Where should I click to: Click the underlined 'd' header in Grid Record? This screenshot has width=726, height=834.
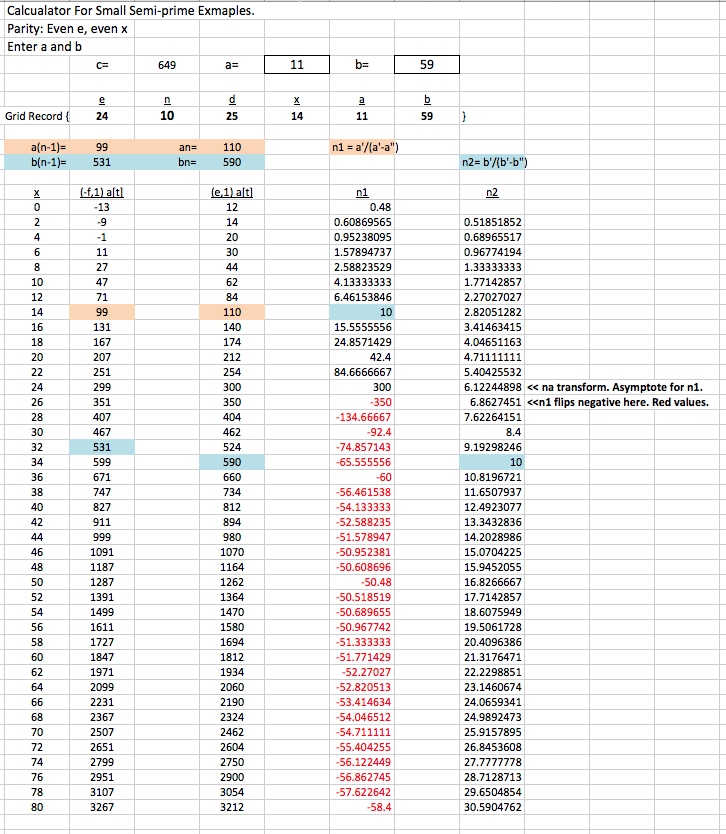click(232, 100)
